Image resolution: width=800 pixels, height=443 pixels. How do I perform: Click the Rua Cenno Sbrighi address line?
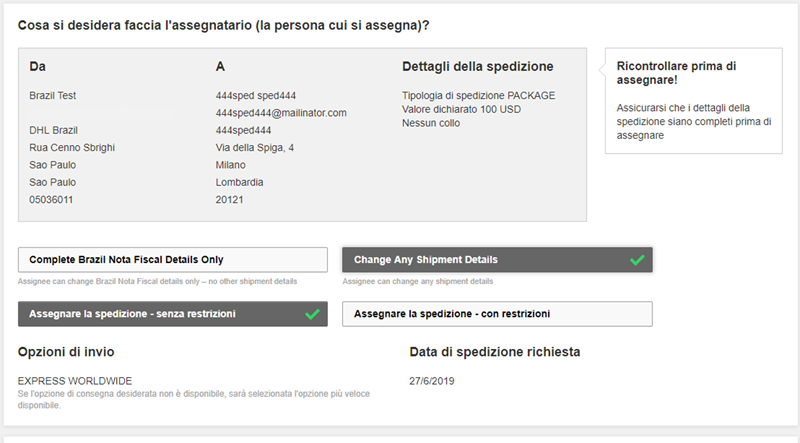click(72, 147)
